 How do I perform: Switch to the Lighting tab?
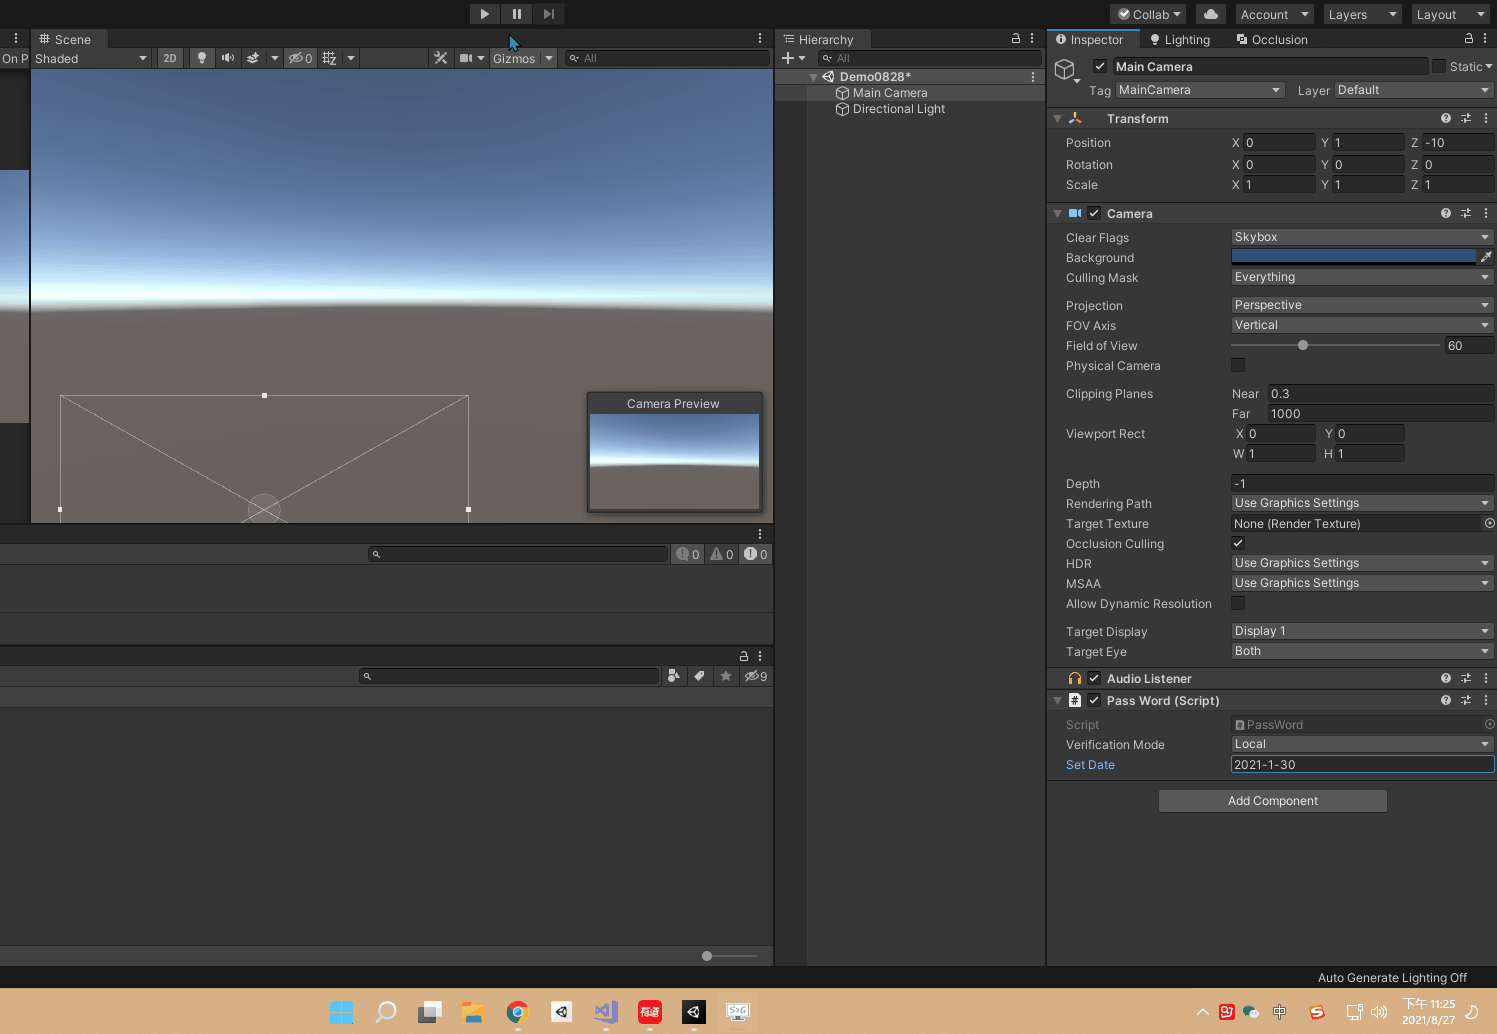point(1180,39)
